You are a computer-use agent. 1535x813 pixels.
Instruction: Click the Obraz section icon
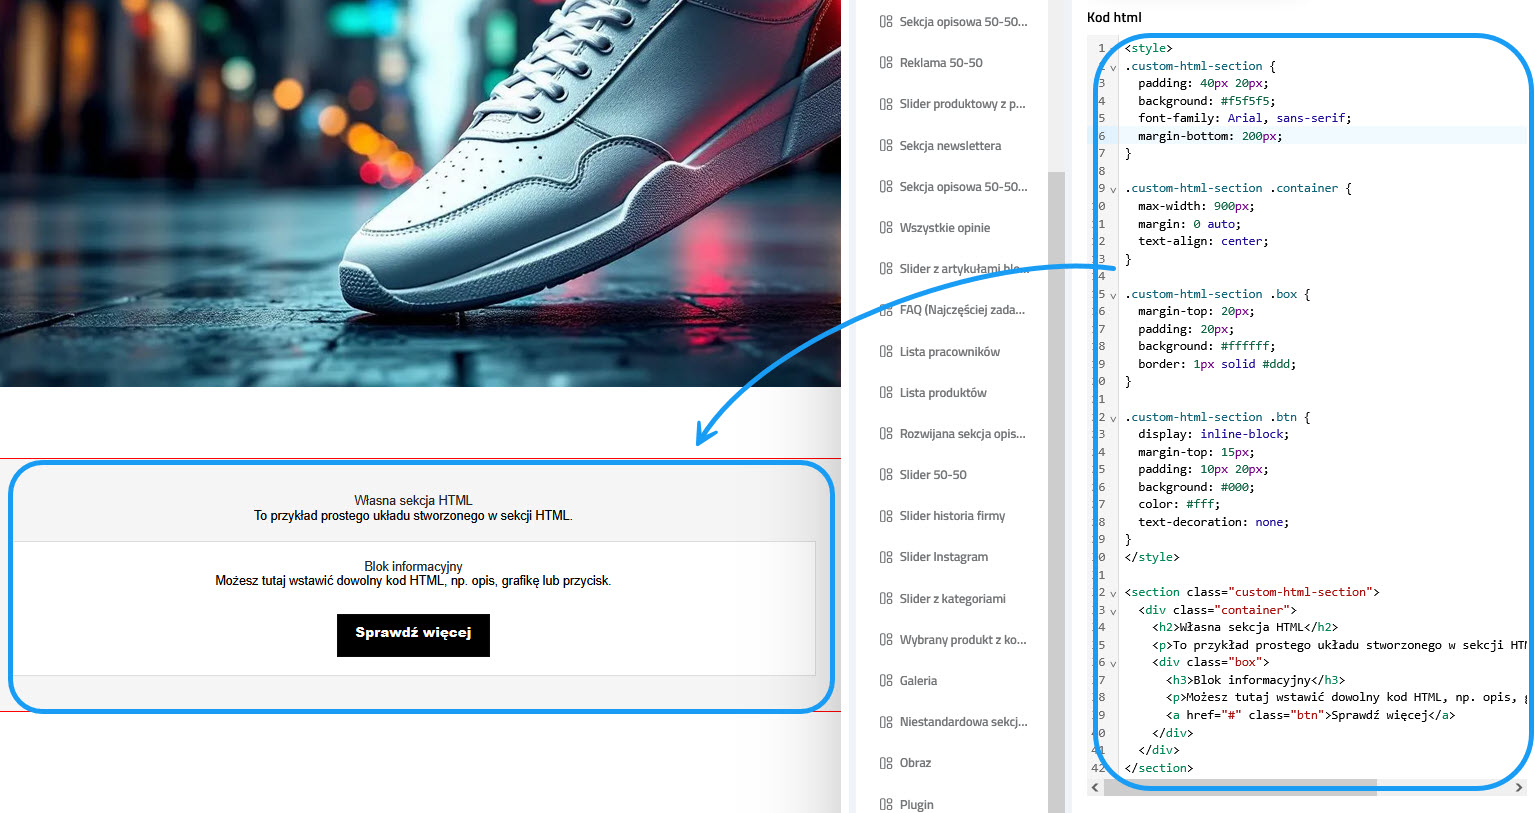pyautogui.click(x=885, y=762)
